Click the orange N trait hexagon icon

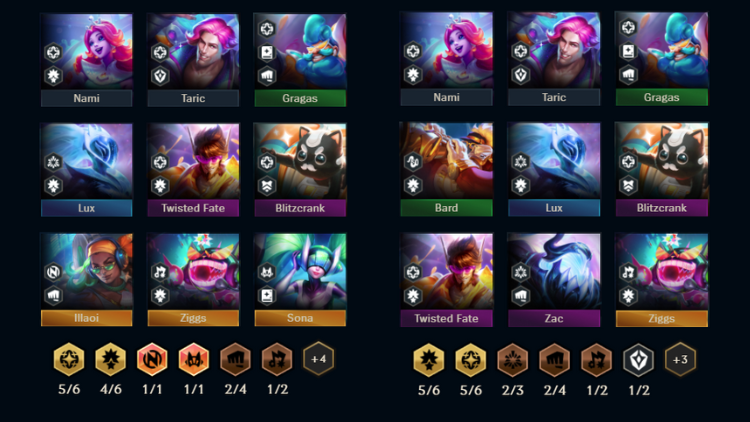tap(152, 359)
